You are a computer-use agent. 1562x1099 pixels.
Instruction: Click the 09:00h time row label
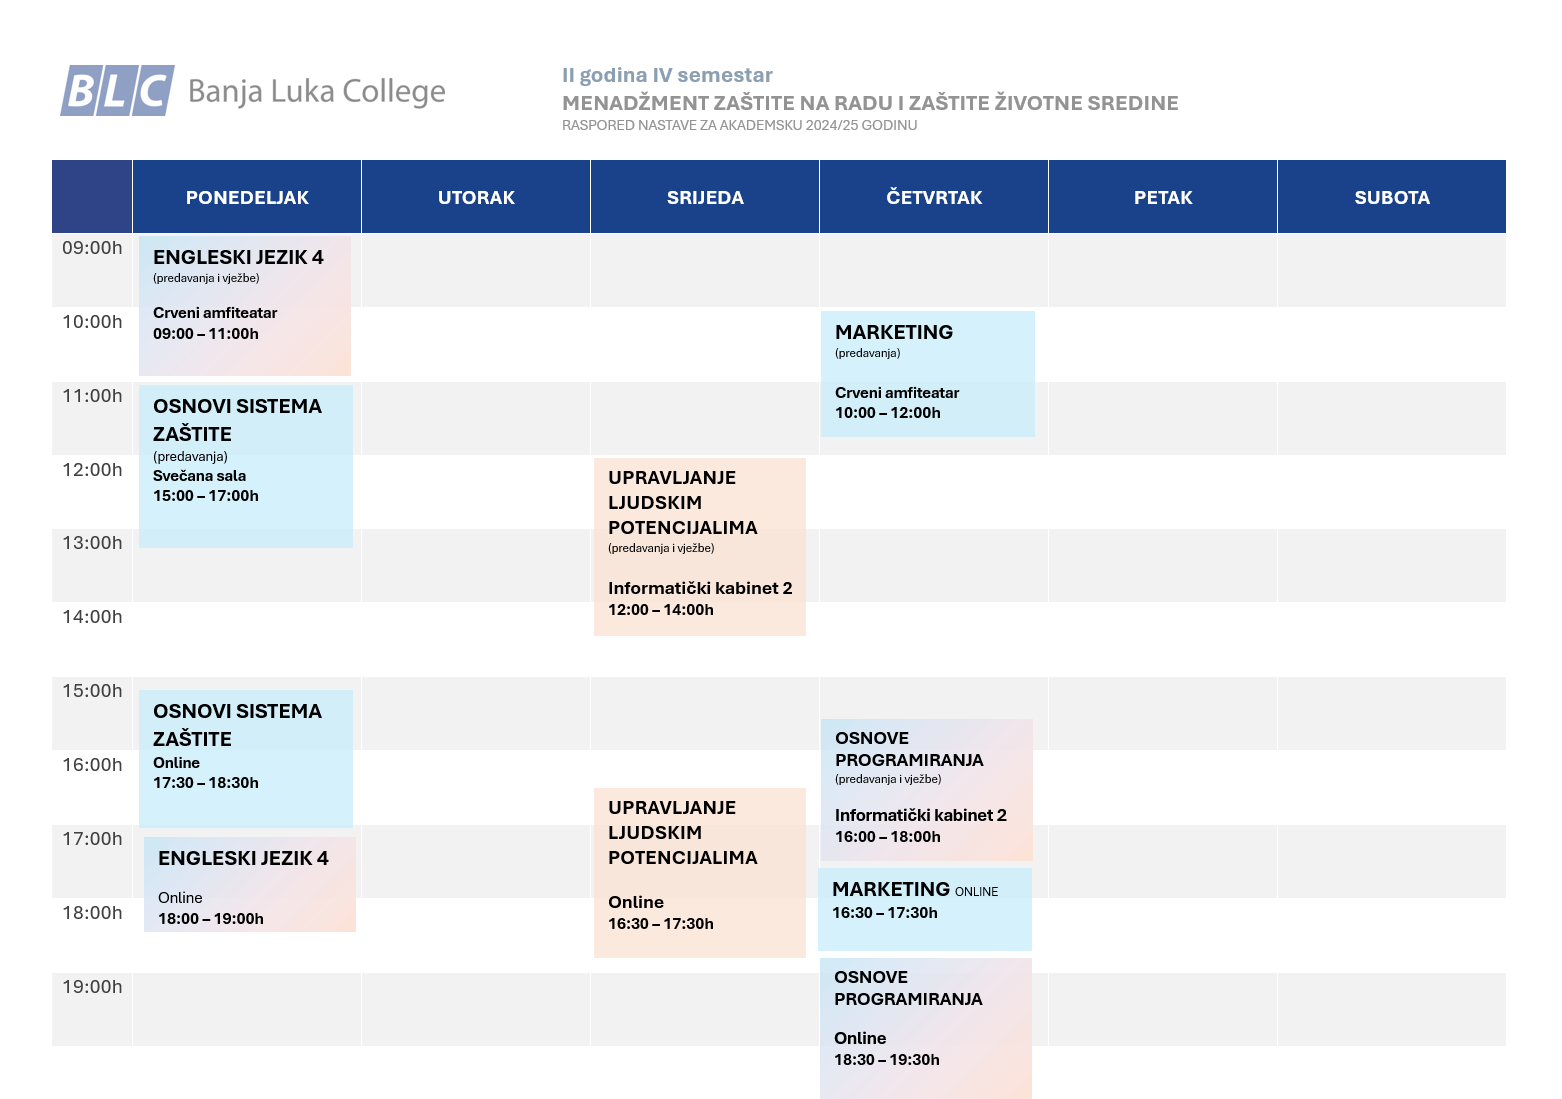[92, 248]
